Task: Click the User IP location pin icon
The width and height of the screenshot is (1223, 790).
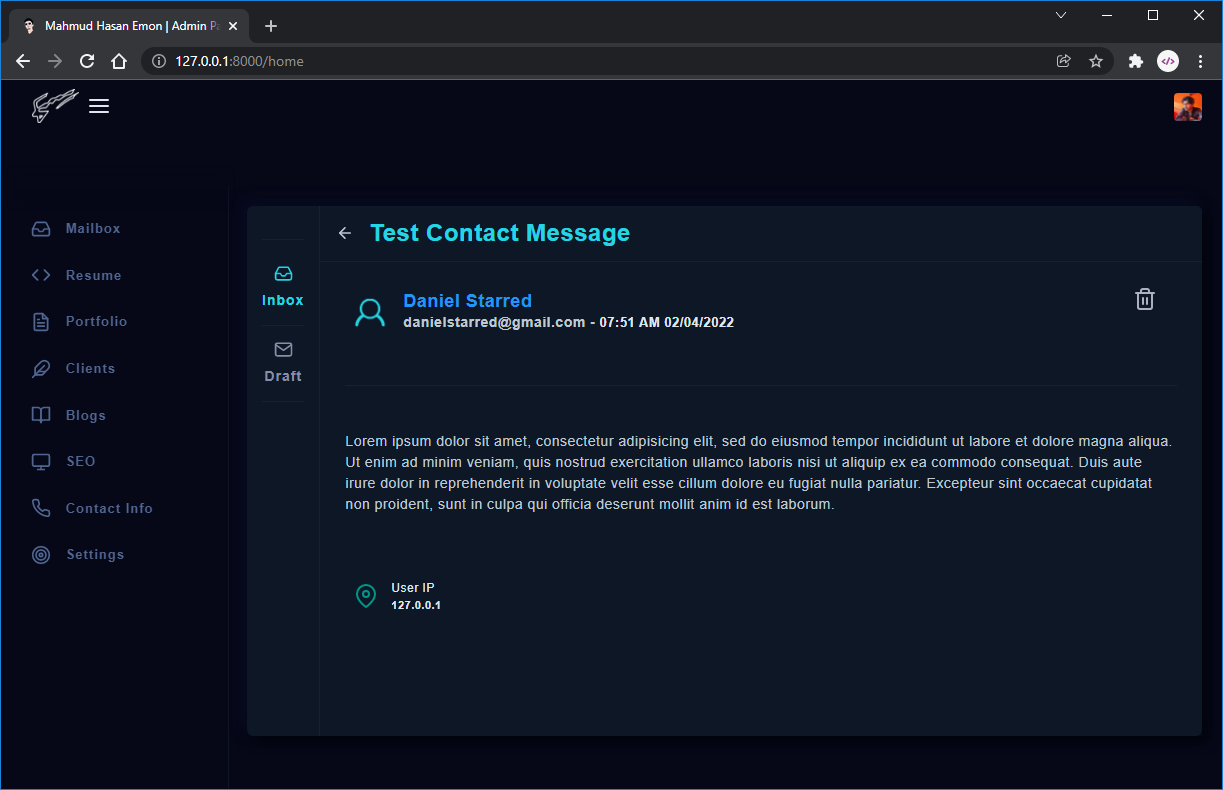Action: (x=366, y=596)
